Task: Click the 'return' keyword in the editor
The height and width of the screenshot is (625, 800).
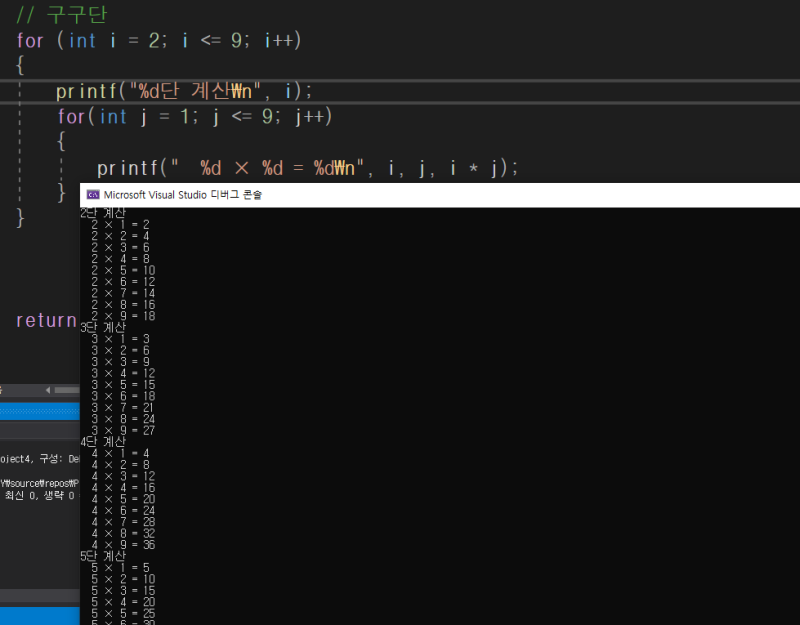Action: tap(46, 320)
